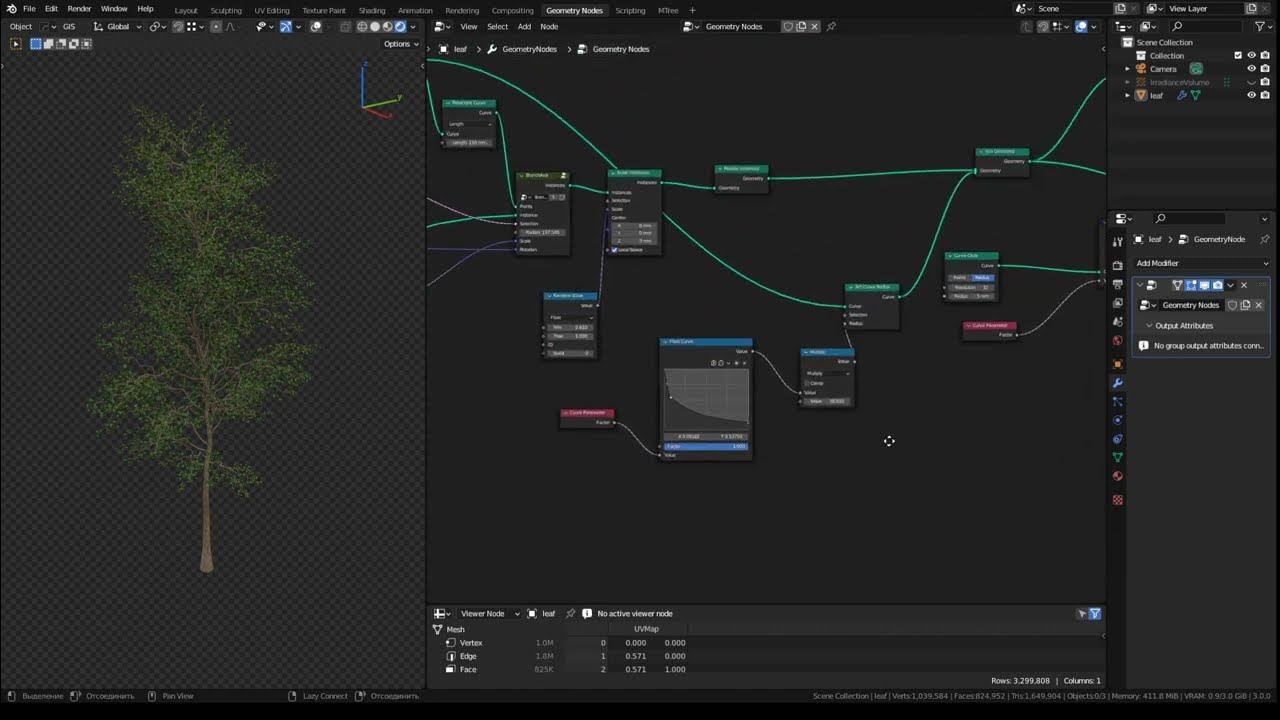Select the tweak tool icon in viewport

click(15, 44)
